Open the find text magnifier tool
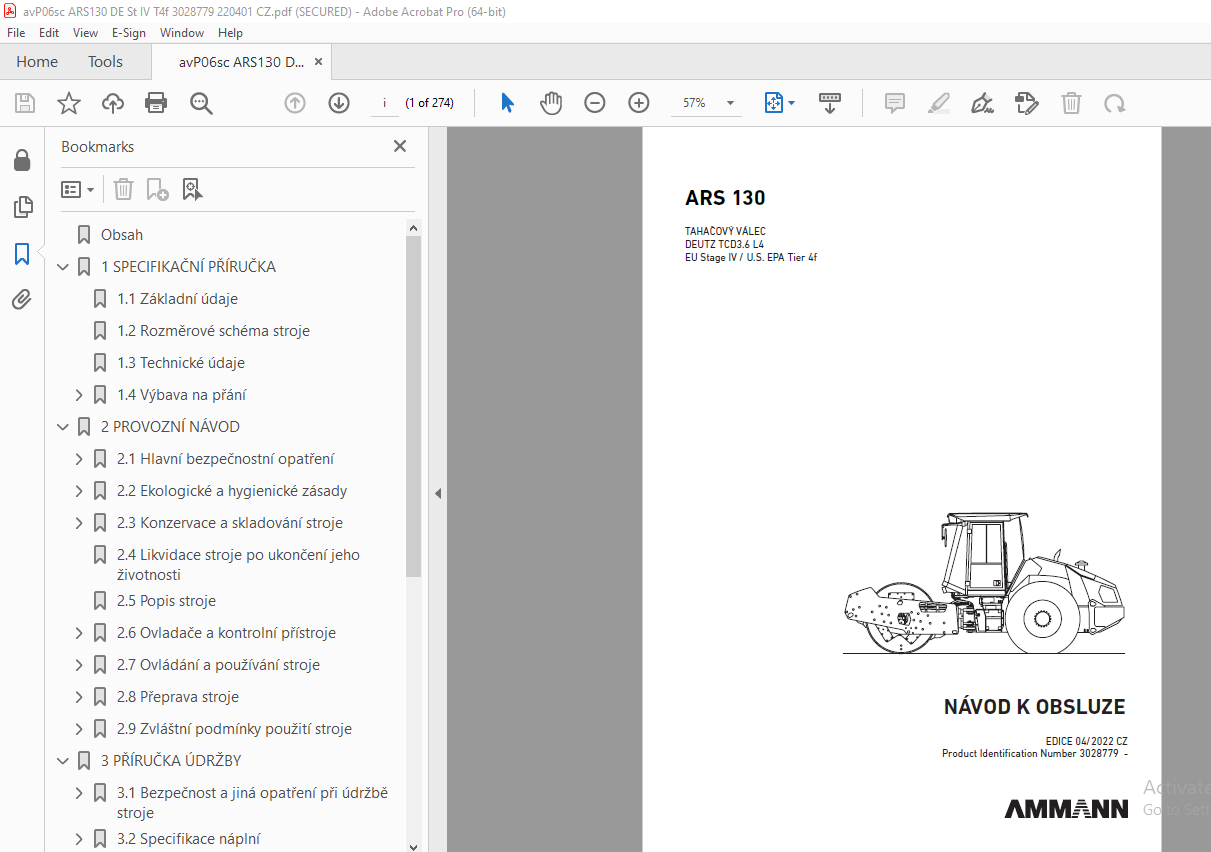Image resolution: width=1211 pixels, height=852 pixels. coord(201,103)
